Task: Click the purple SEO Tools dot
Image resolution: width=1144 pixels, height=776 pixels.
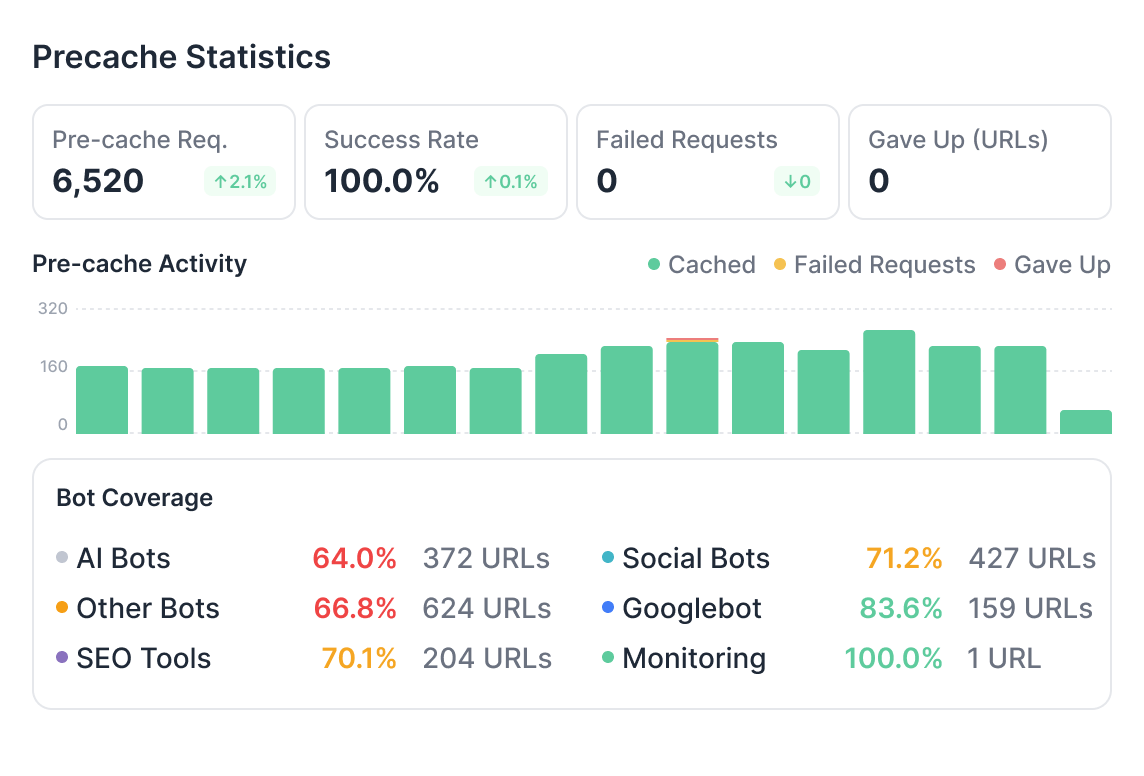Action: tap(62, 657)
